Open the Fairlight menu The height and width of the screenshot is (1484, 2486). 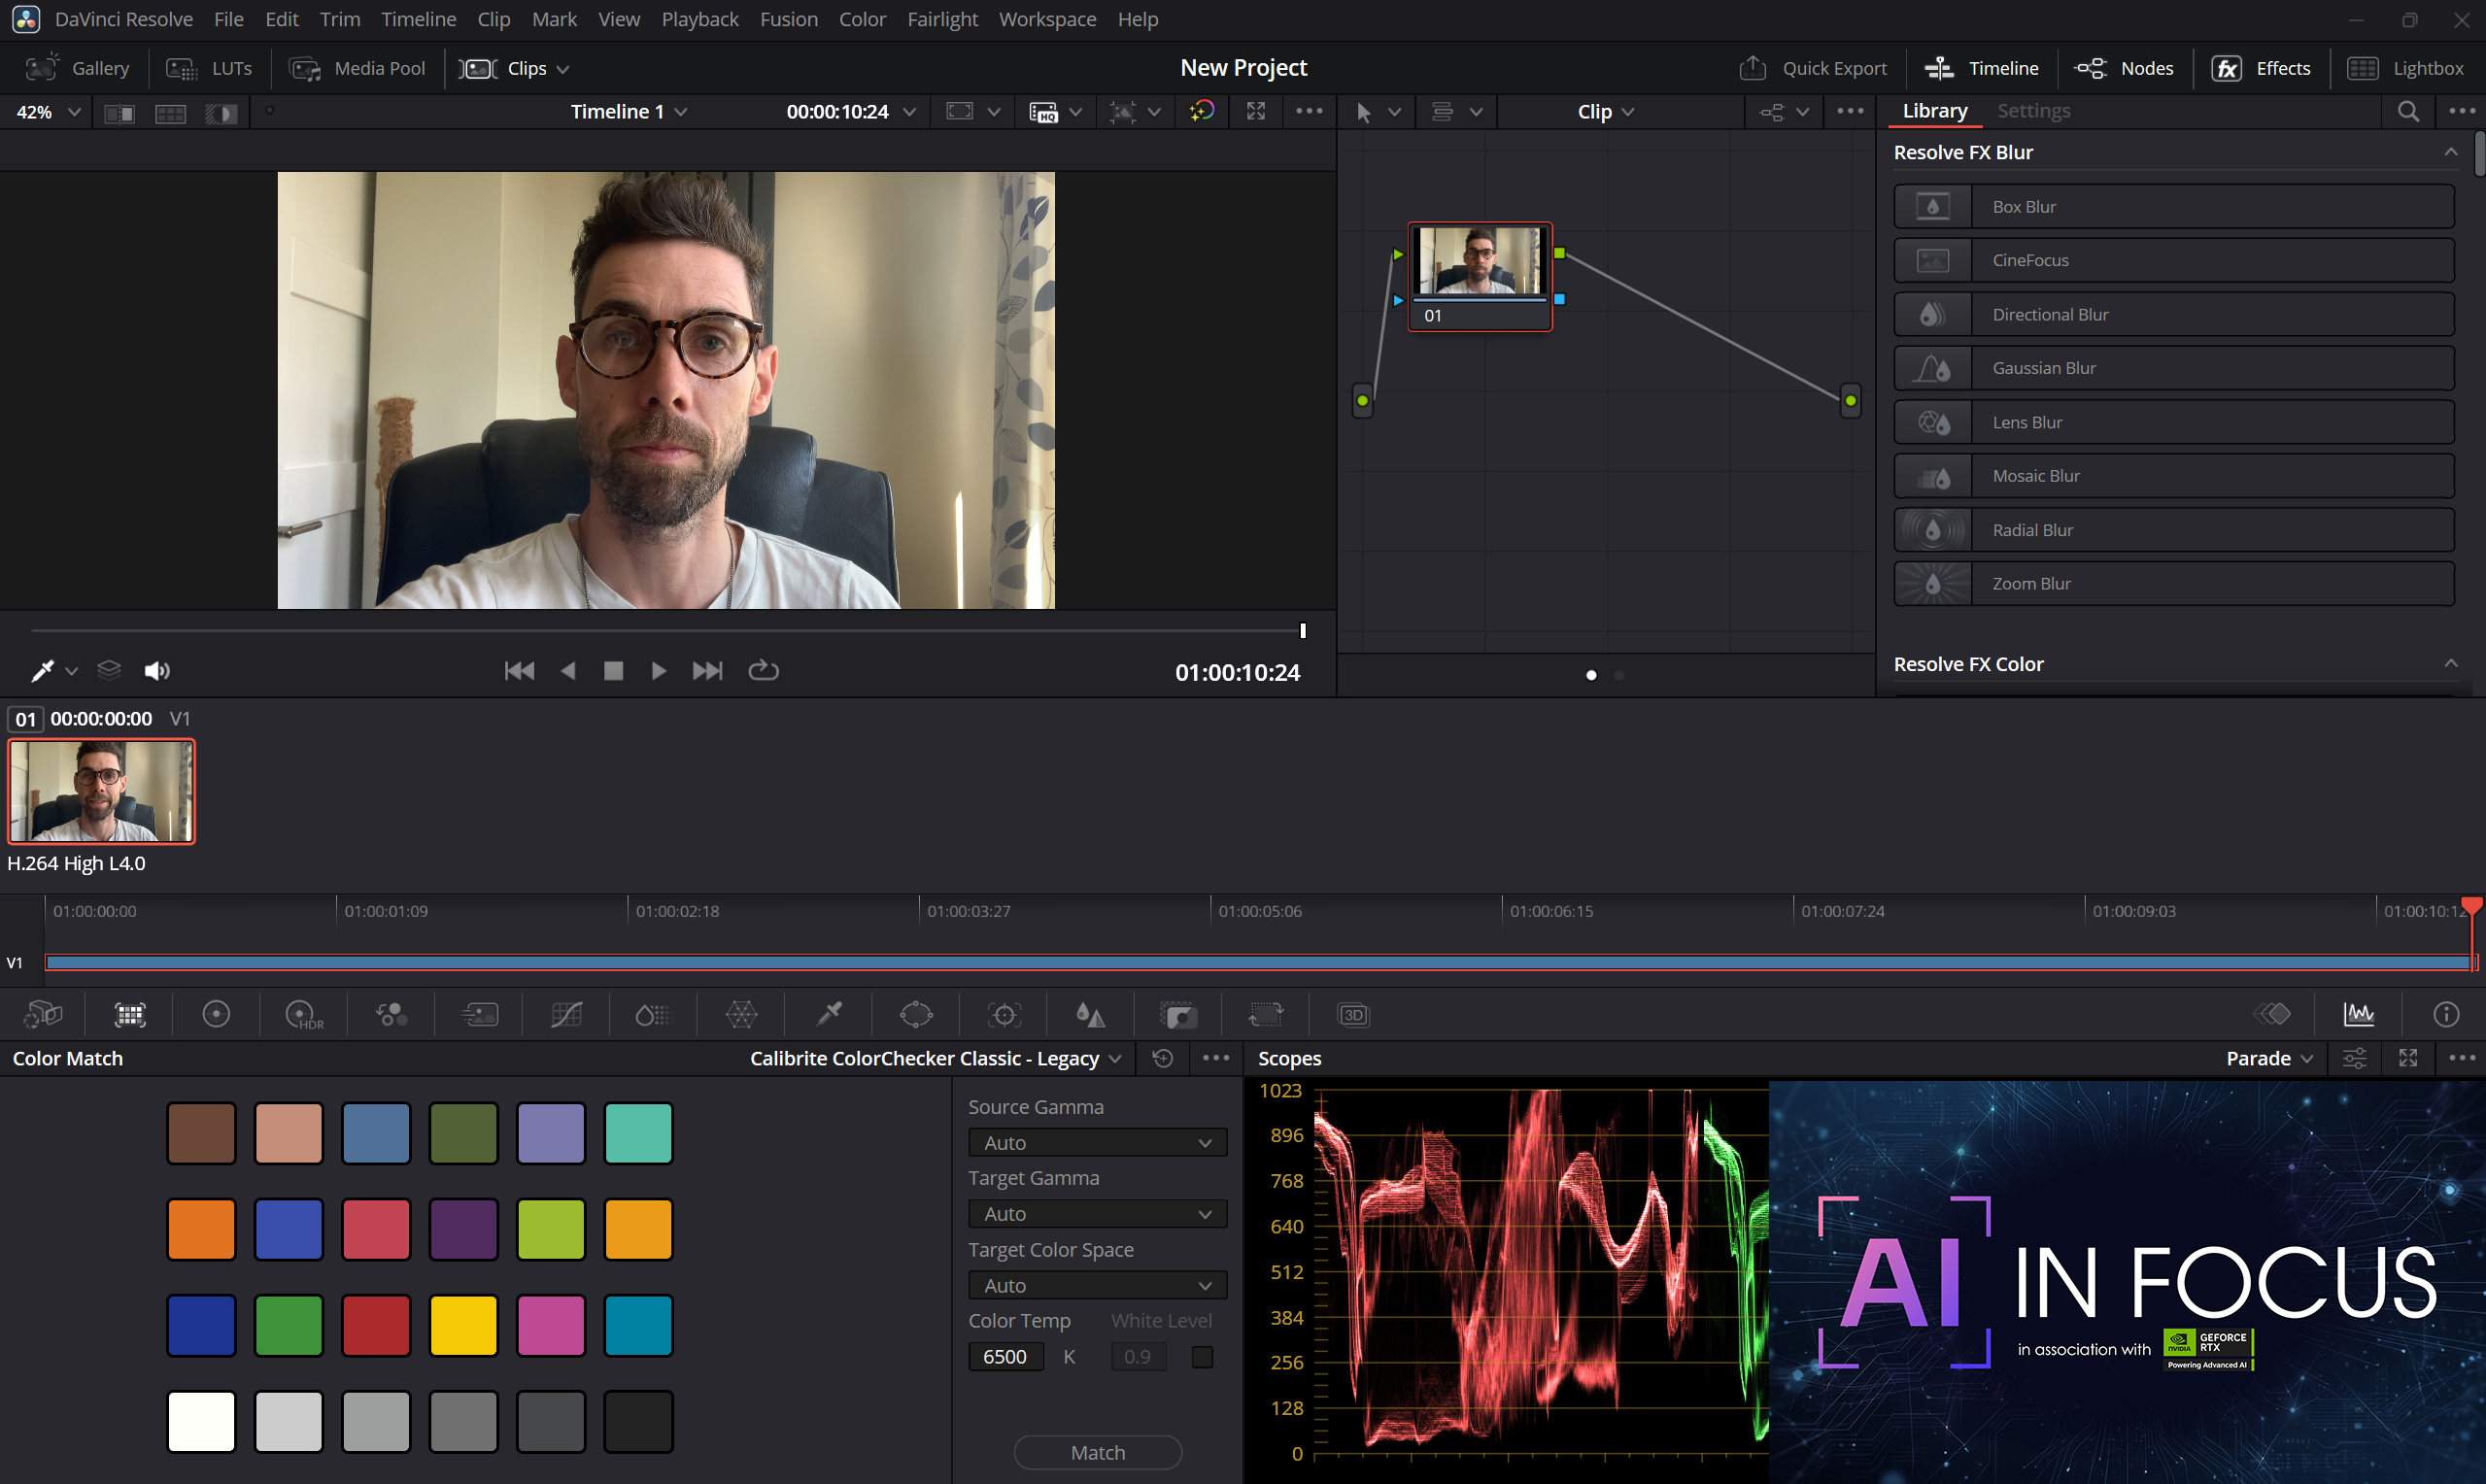942,19
